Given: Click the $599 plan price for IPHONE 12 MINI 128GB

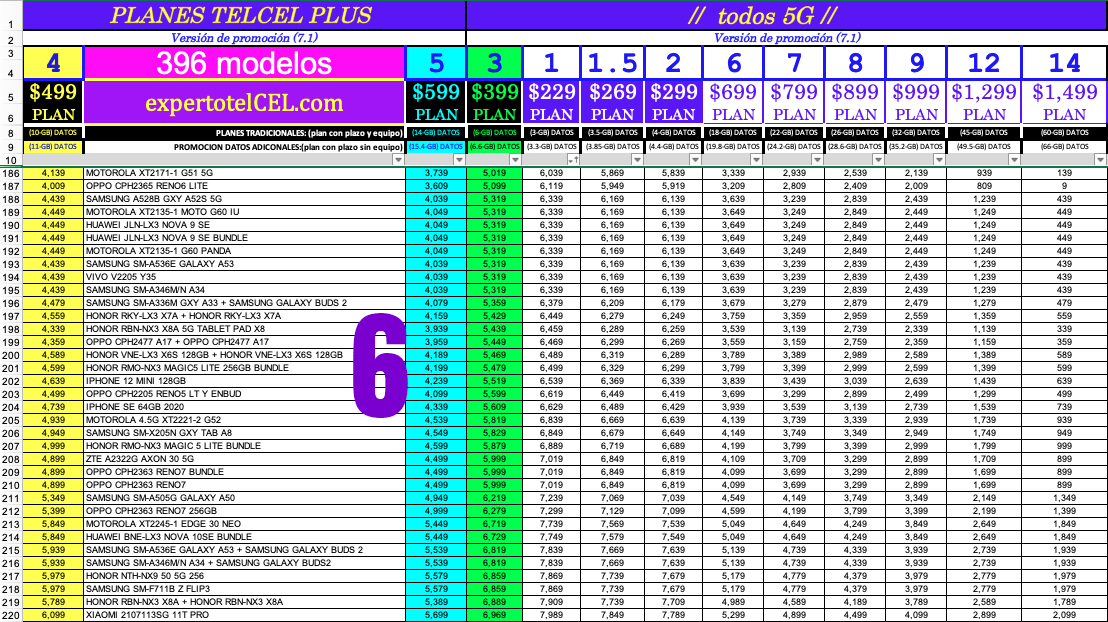Looking at the screenshot, I should pos(436,381).
